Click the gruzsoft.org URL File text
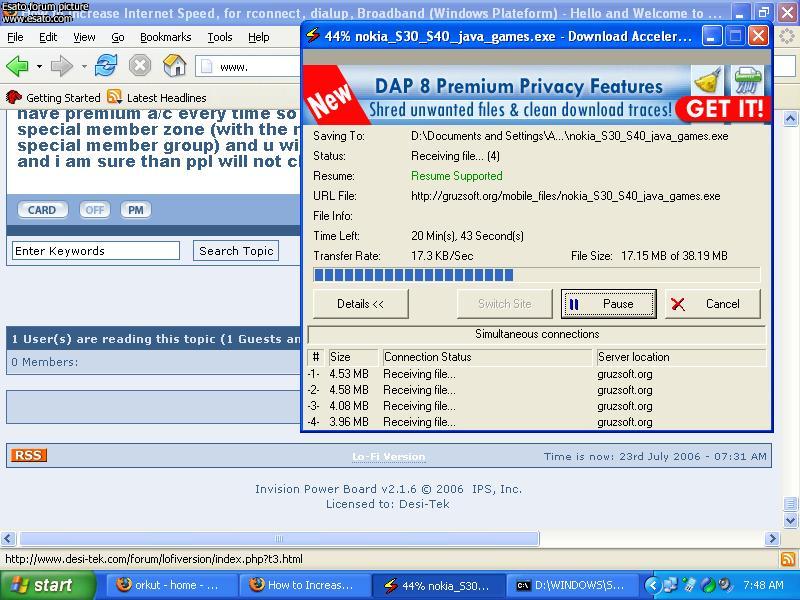The image size is (800, 600). tap(565, 196)
